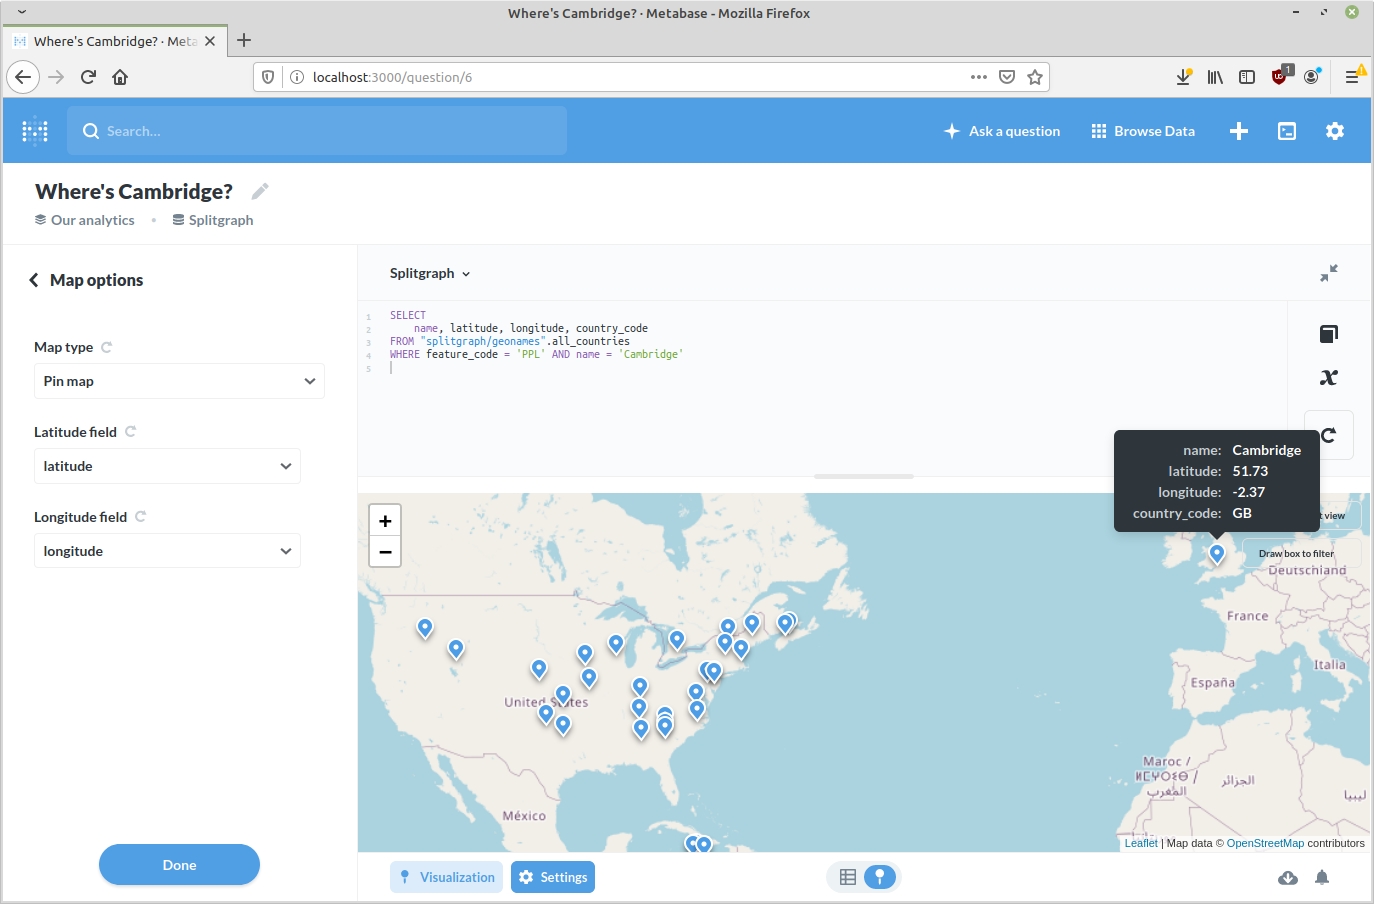Open the Splitgraph database link below title
1374x904 pixels.
[213, 220]
